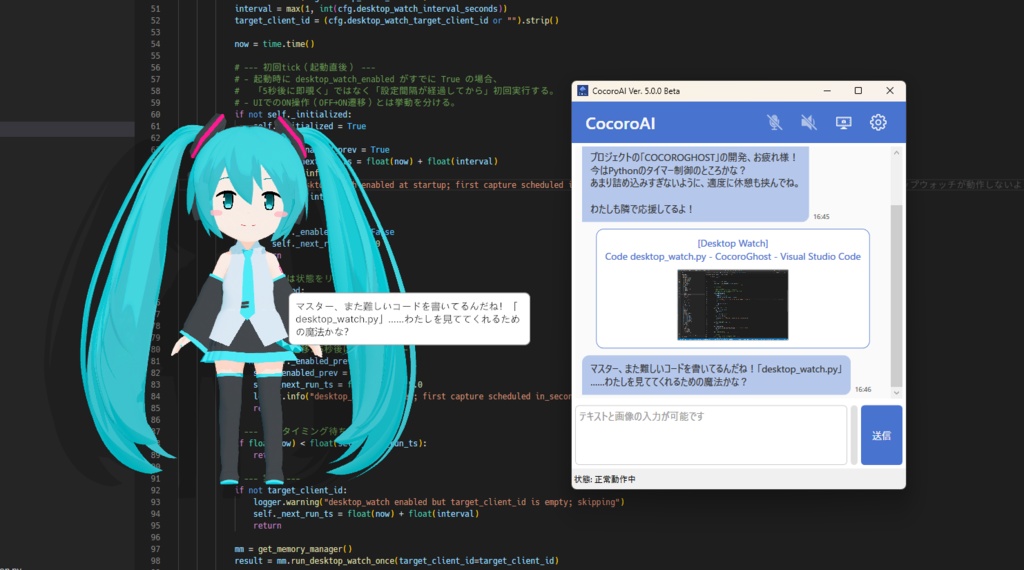Viewport: 1024px width, 570px height.
Task: Minimize the CocoroAI window
Action: [827, 91]
